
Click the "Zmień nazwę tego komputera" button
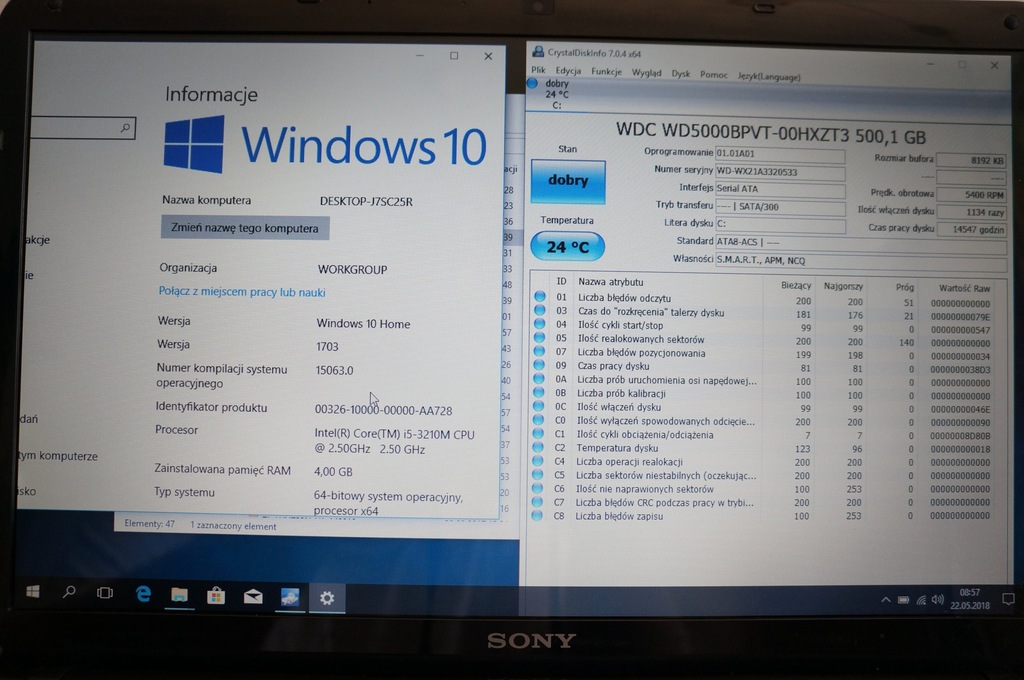pos(245,228)
